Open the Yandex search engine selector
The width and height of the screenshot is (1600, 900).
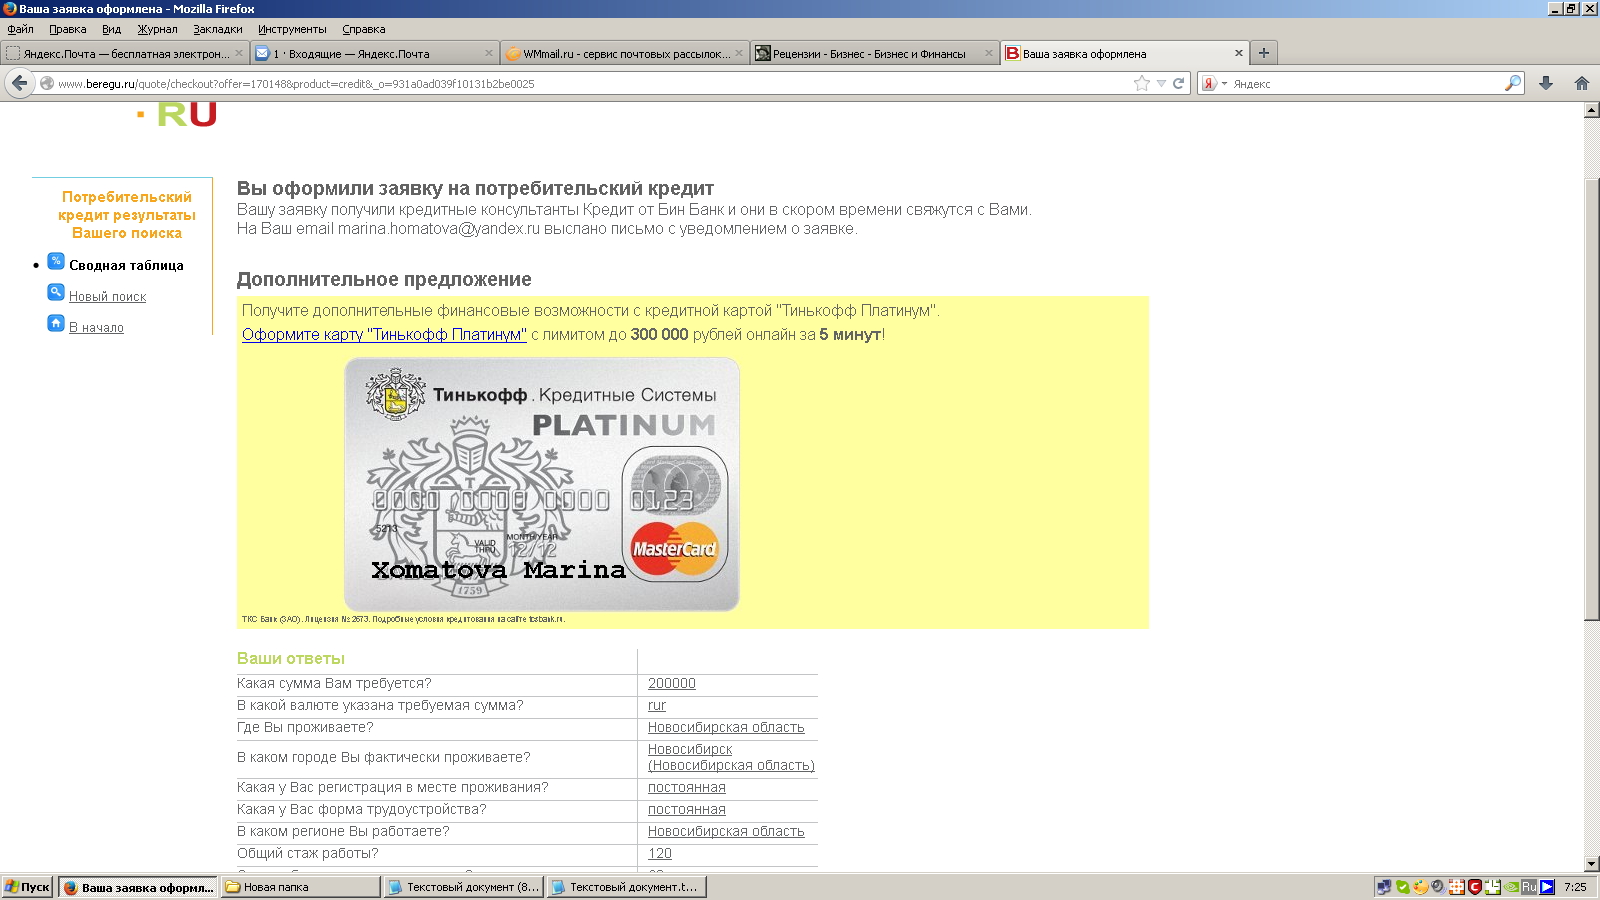(1213, 84)
